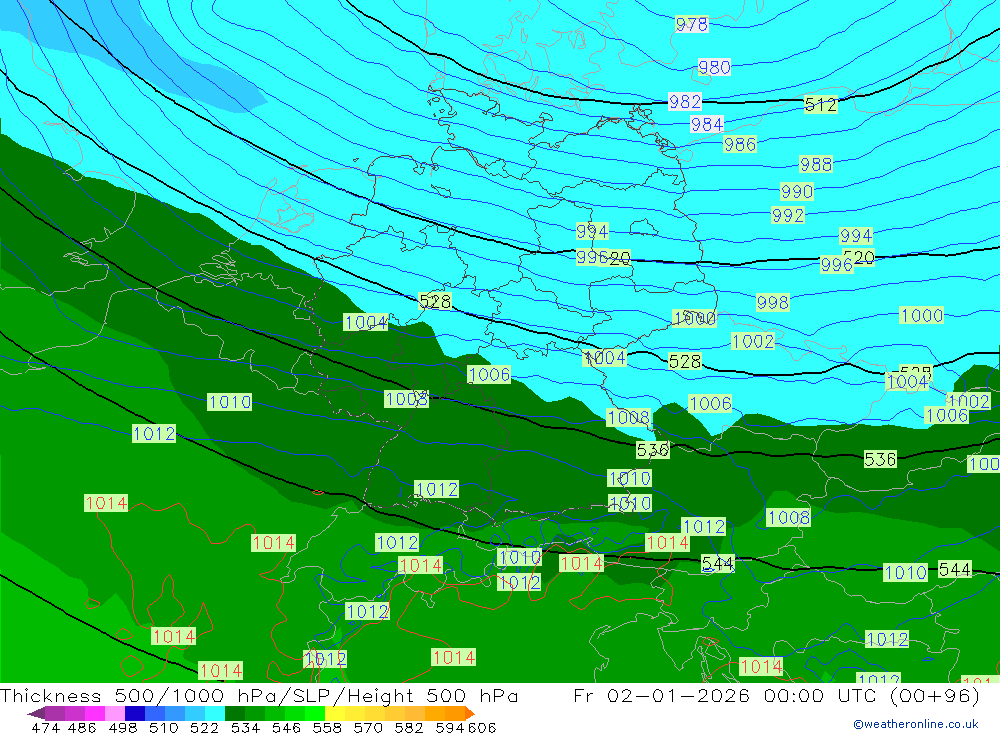1000x733 pixels.
Task: Click the 512 height contour label
Action: pyautogui.click(x=820, y=104)
